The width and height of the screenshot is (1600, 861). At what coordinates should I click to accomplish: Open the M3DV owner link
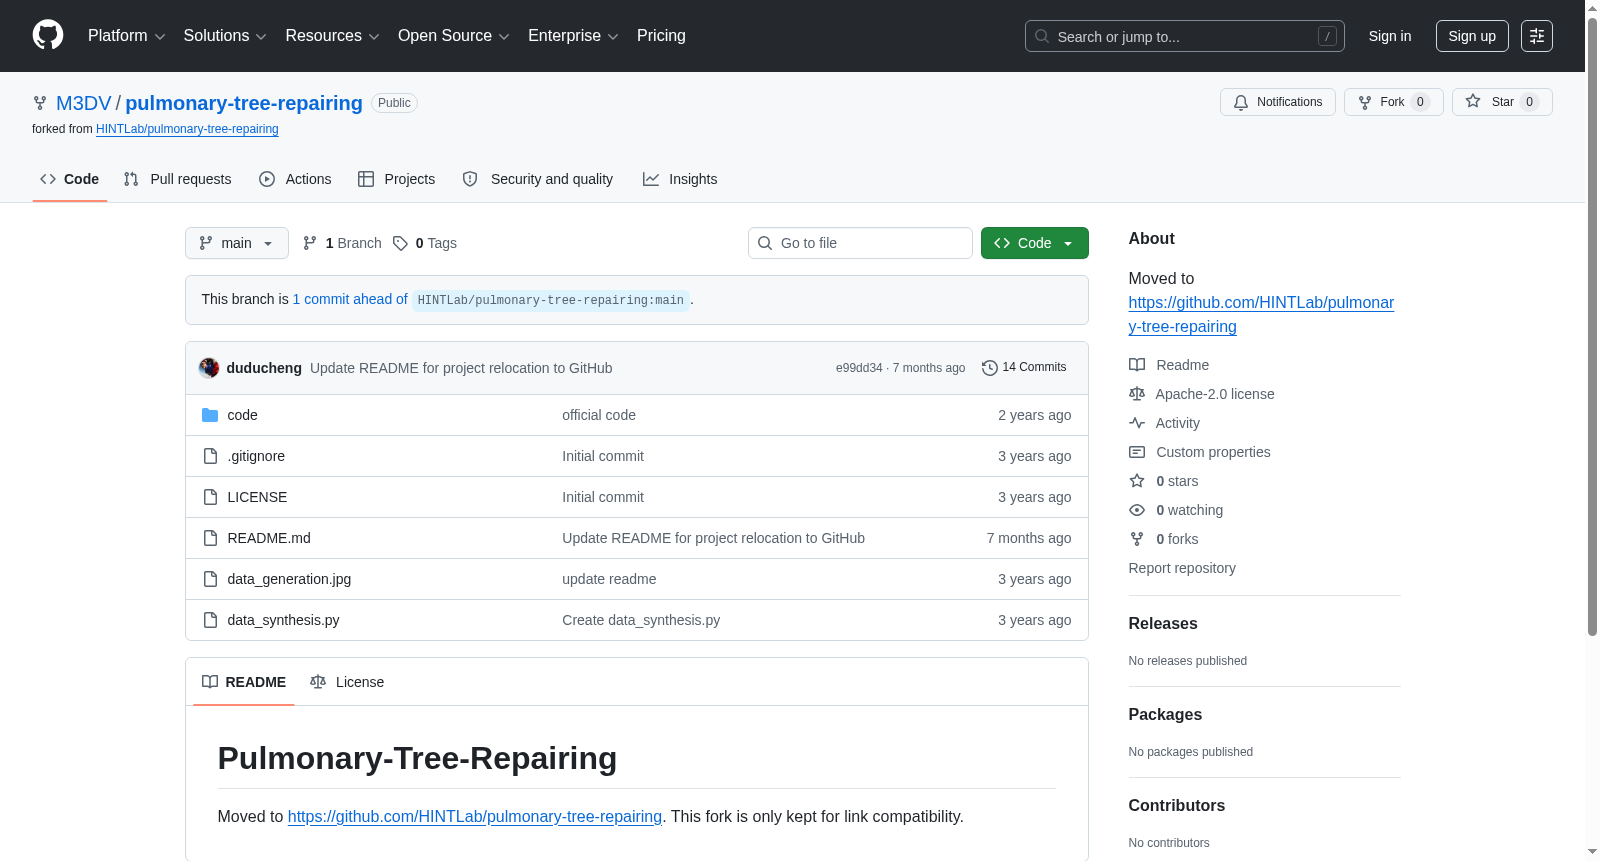click(84, 103)
